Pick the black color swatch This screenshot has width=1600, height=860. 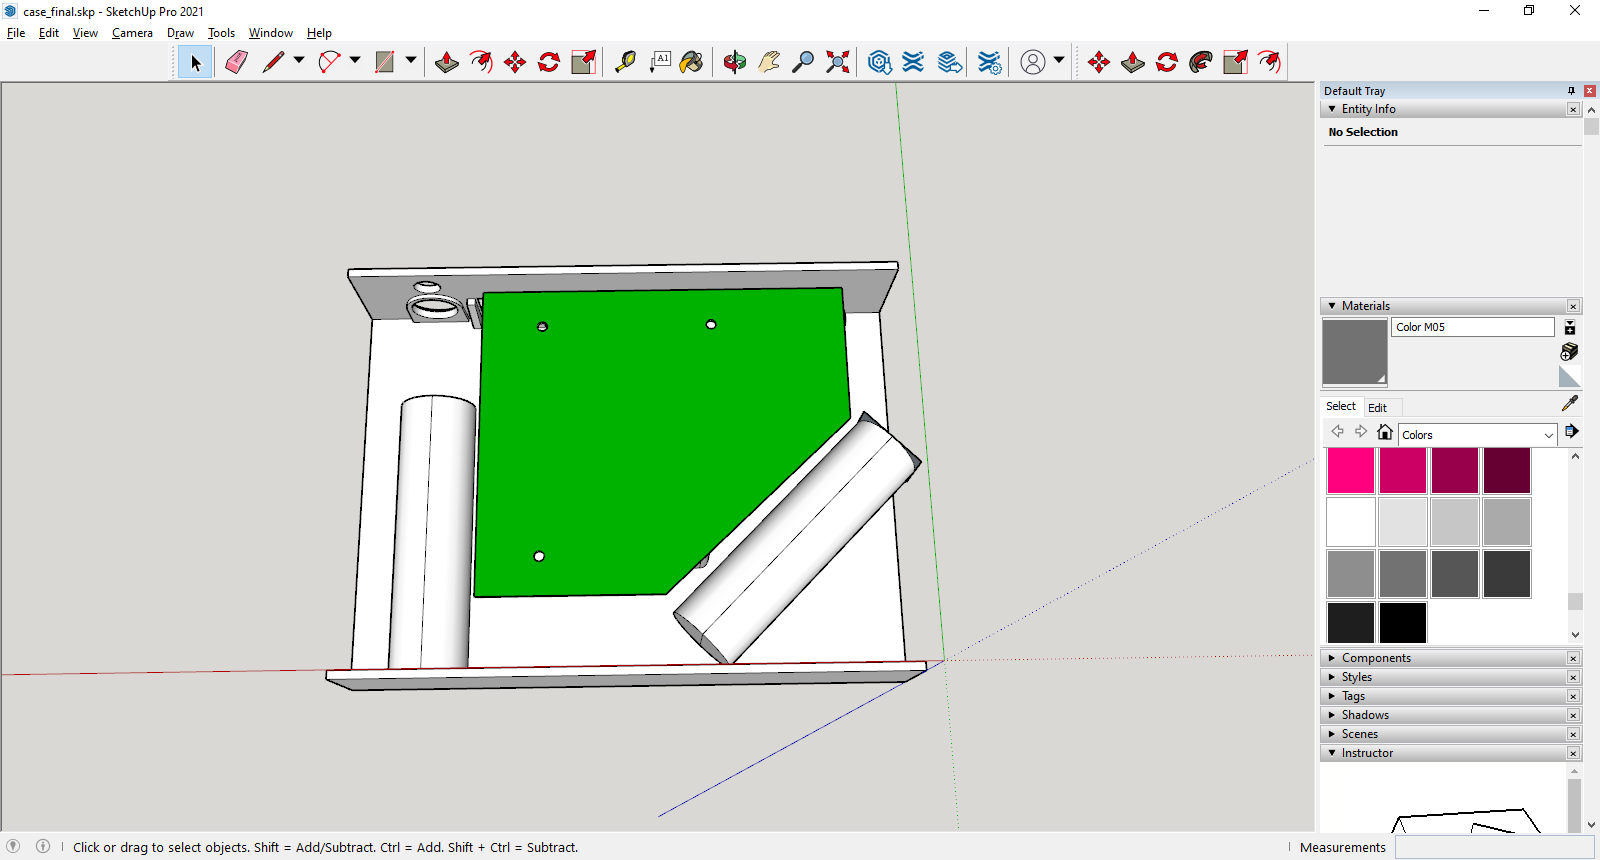click(1403, 622)
